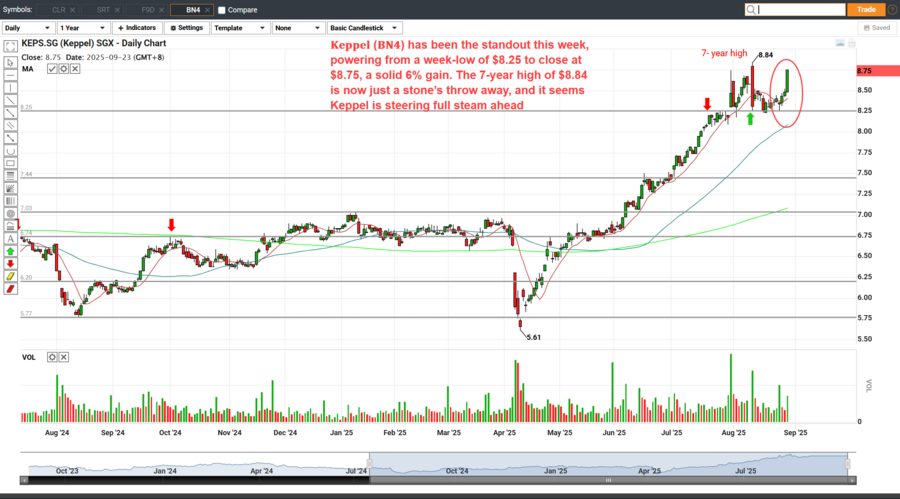Close the BN4 symbol tab

click(x=207, y=10)
